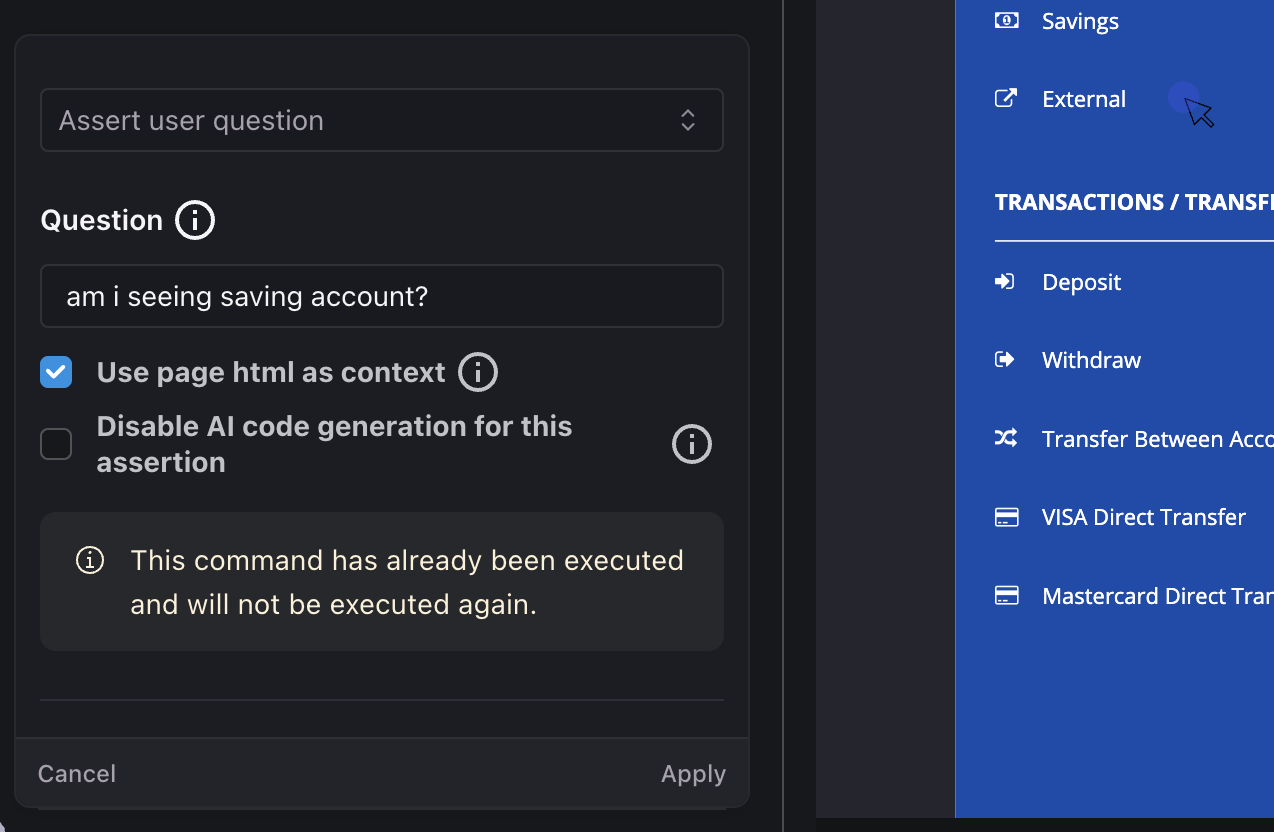Select the Transfer Between Accounts shuffle icon
Viewport: 1274px width, 832px height.
click(x=1004, y=438)
